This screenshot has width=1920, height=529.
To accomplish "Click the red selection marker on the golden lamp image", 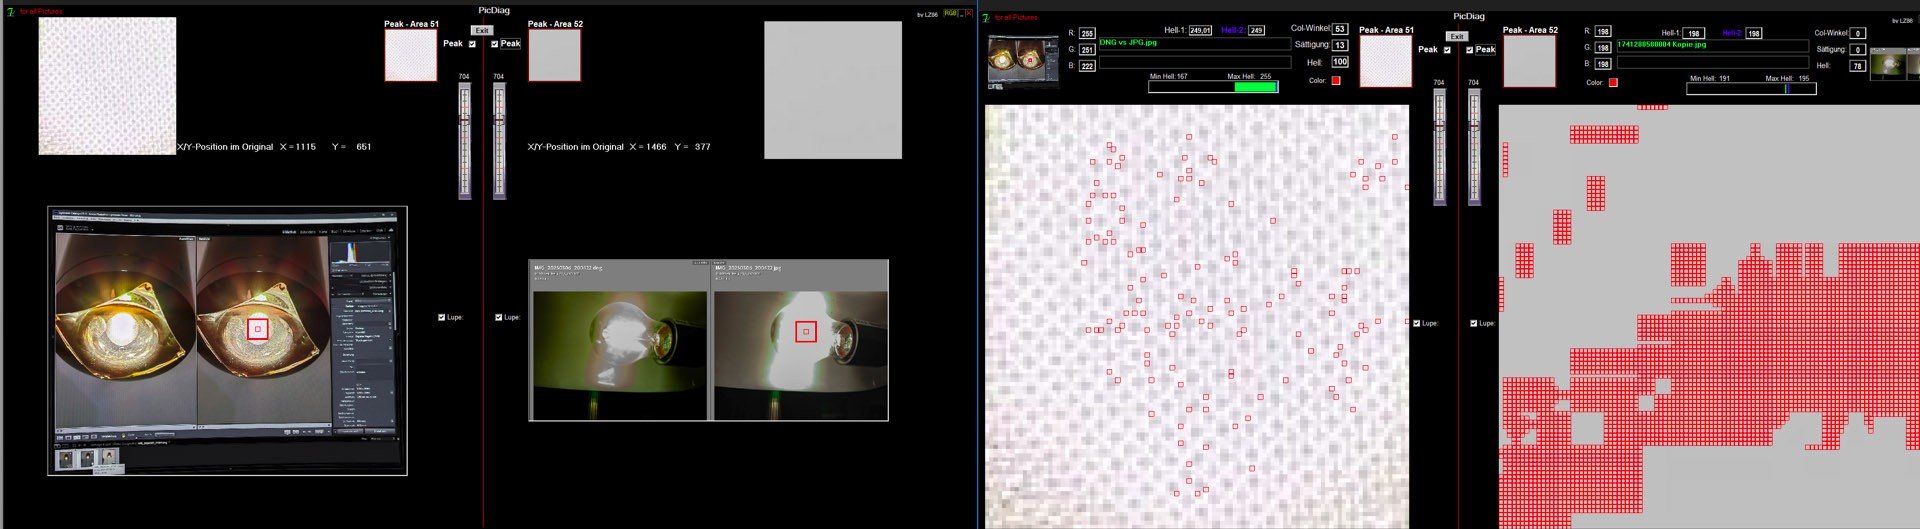I will pos(258,329).
